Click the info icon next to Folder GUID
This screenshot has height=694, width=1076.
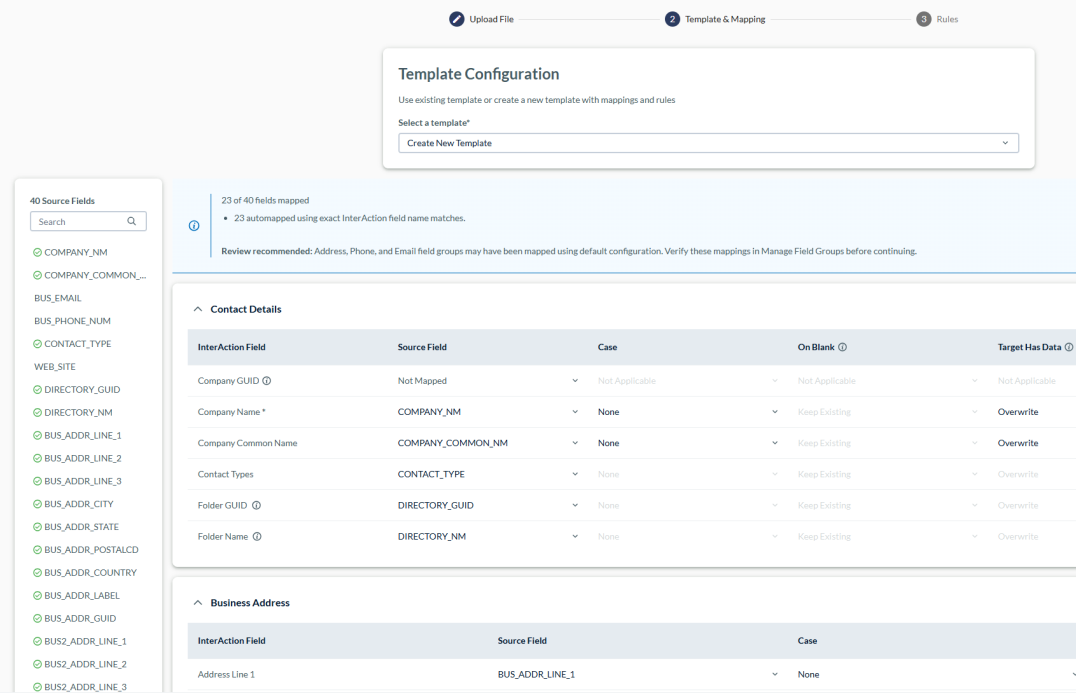click(256, 505)
